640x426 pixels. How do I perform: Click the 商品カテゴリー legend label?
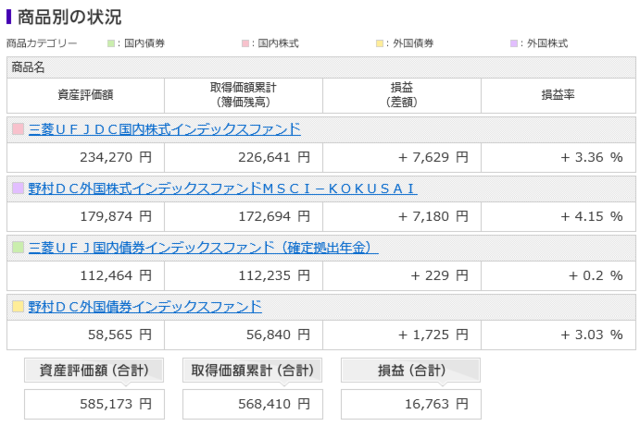(x=42, y=43)
